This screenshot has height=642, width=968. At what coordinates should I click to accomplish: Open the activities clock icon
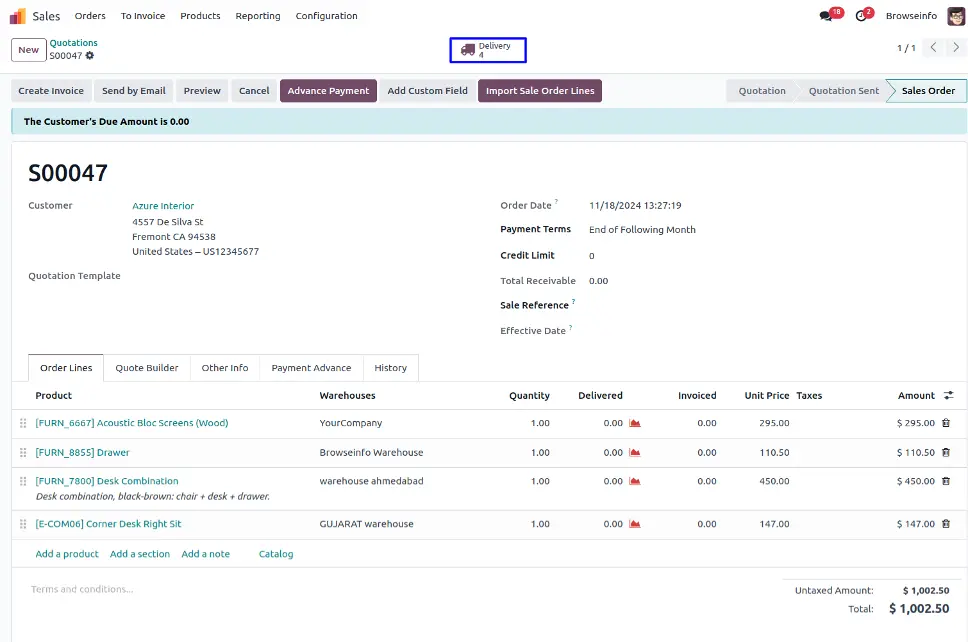coord(860,16)
